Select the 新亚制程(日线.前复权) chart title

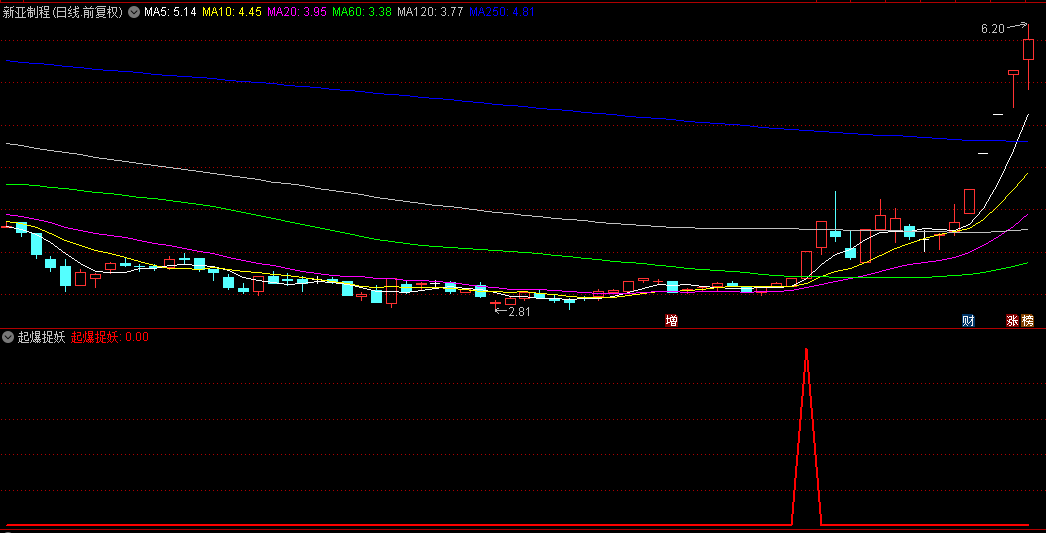pyautogui.click(x=63, y=11)
